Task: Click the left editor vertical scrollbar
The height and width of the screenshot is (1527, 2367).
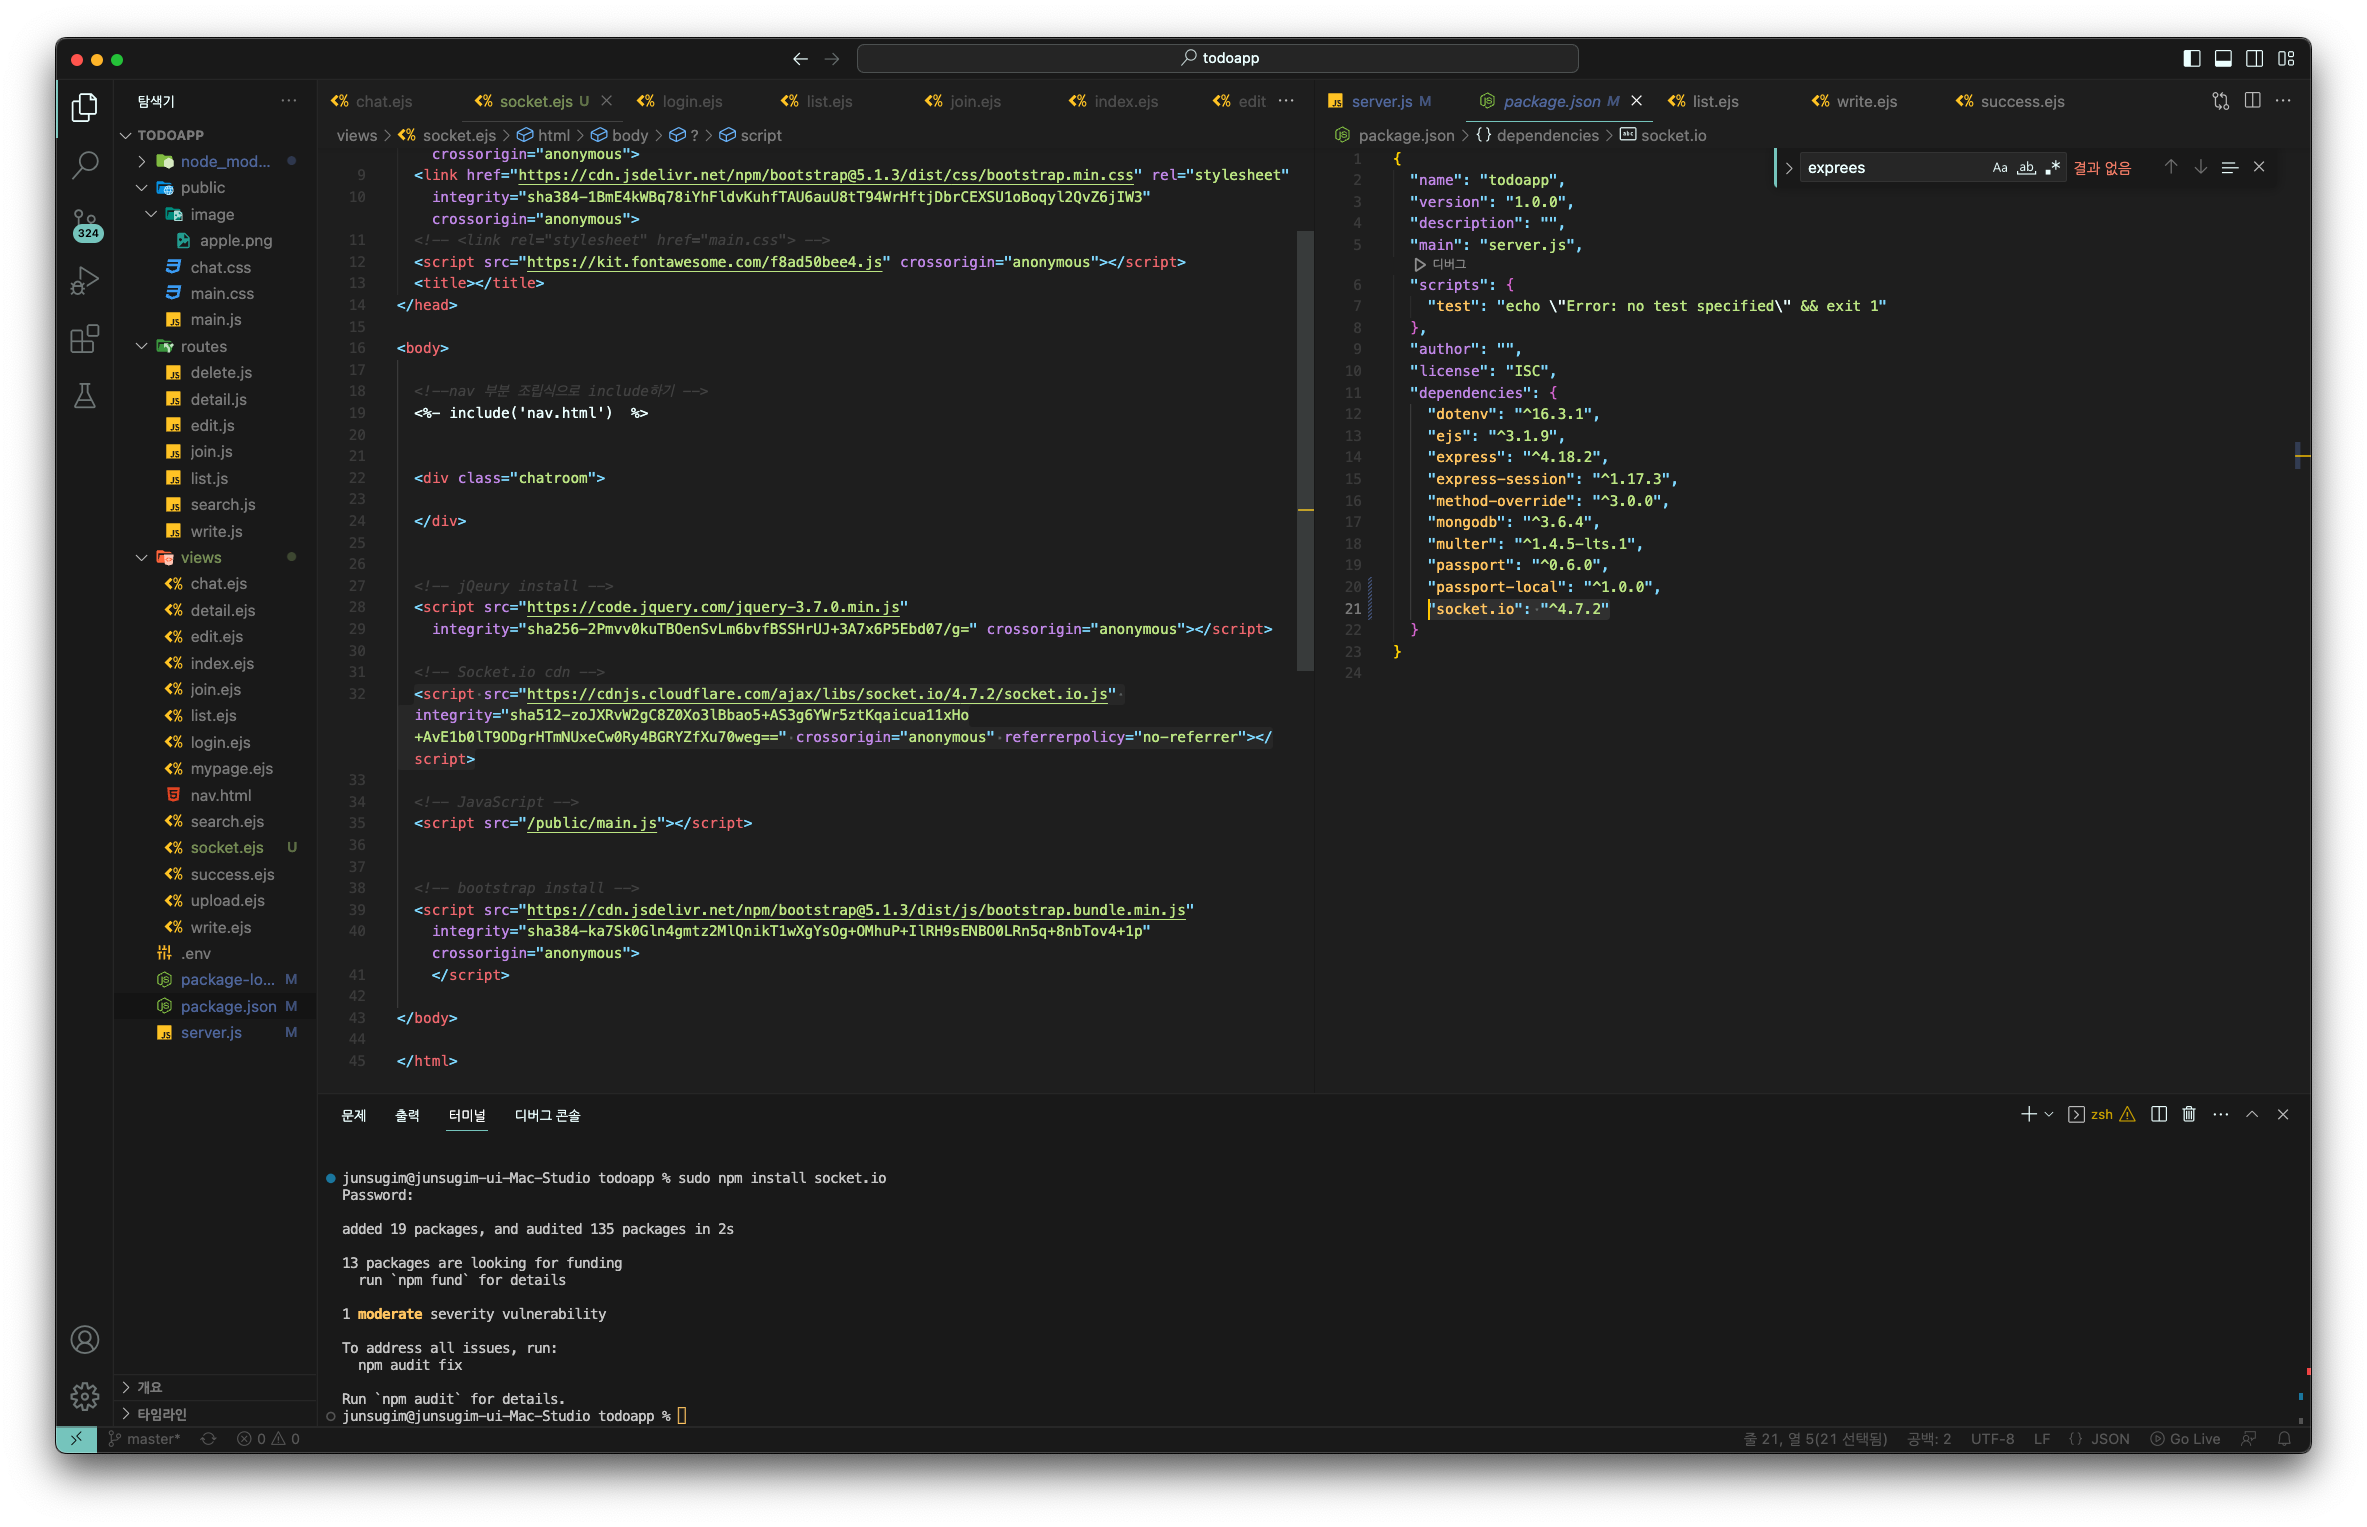Action: point(1305,450)
